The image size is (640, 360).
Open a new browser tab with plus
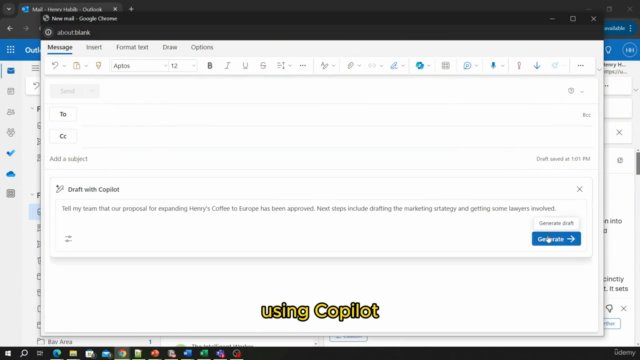pos(131,9)
